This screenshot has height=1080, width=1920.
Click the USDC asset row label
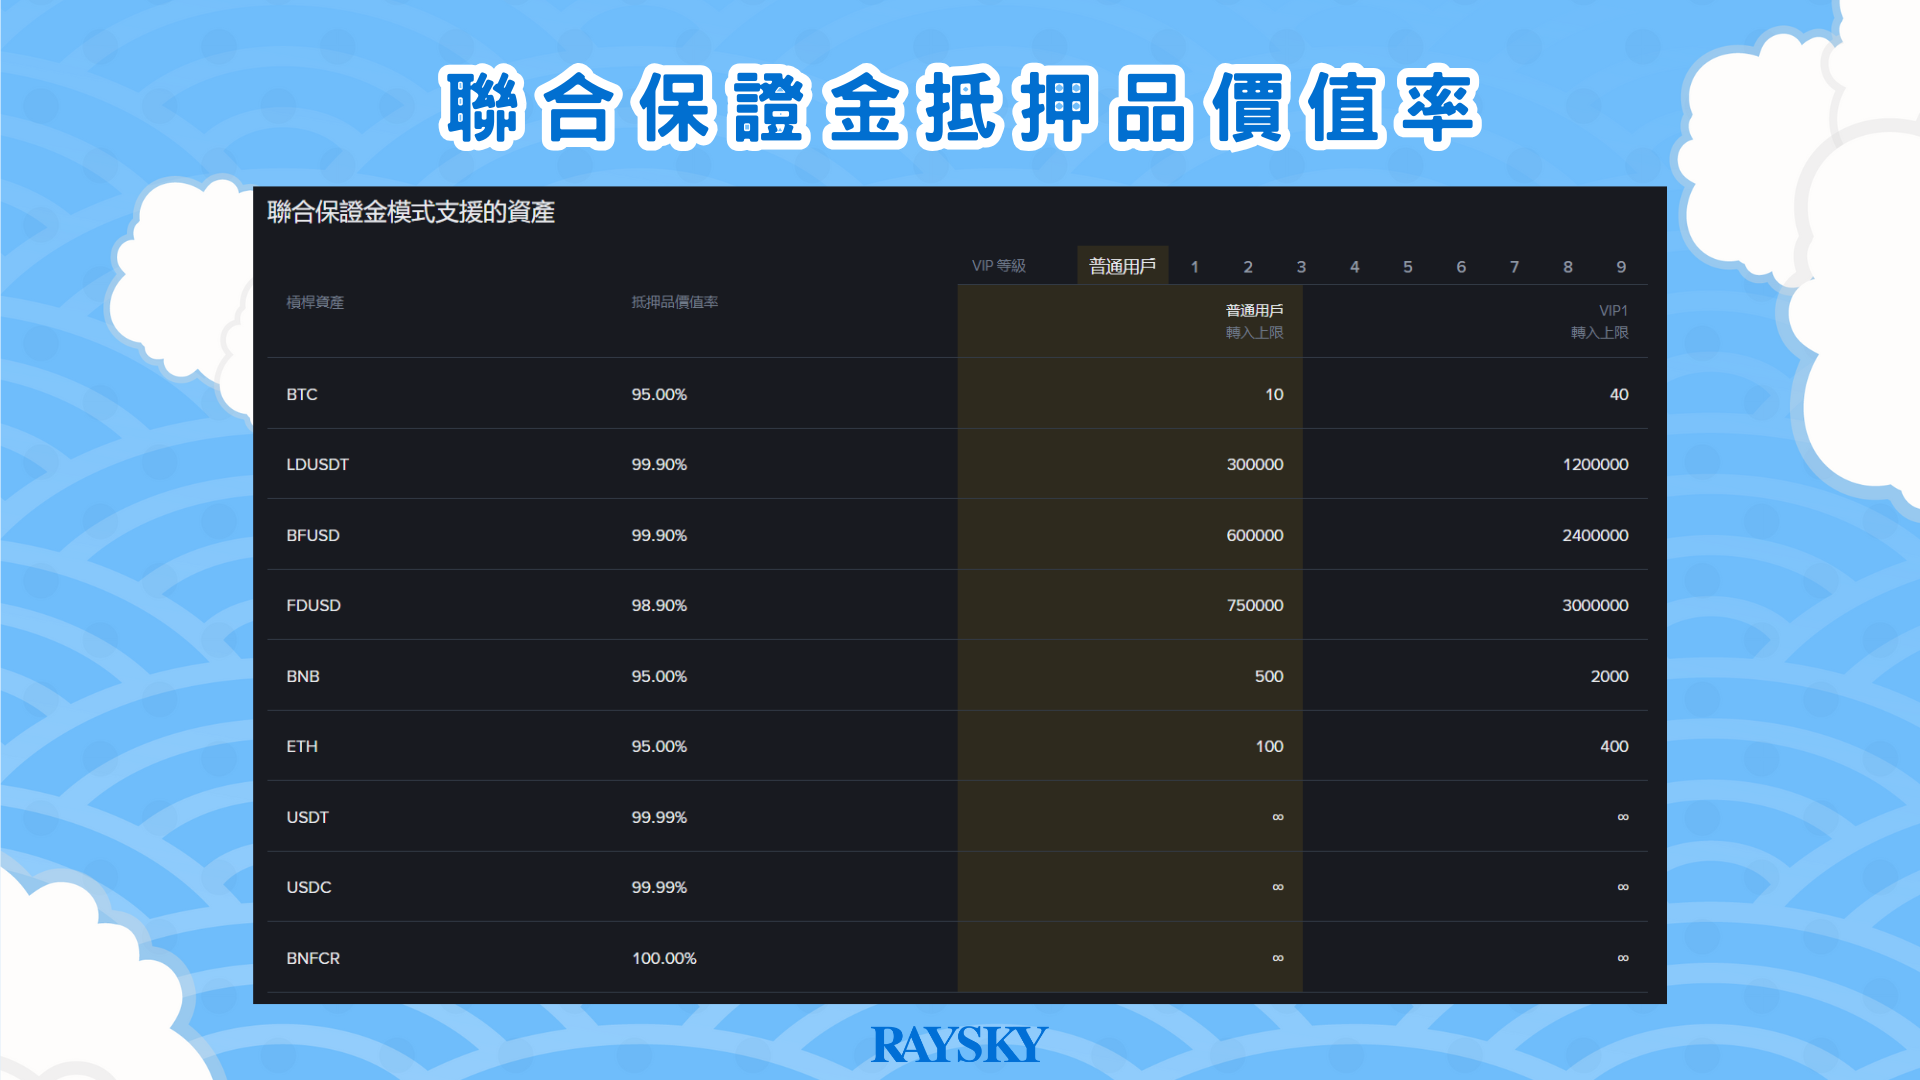coord(308,887)
